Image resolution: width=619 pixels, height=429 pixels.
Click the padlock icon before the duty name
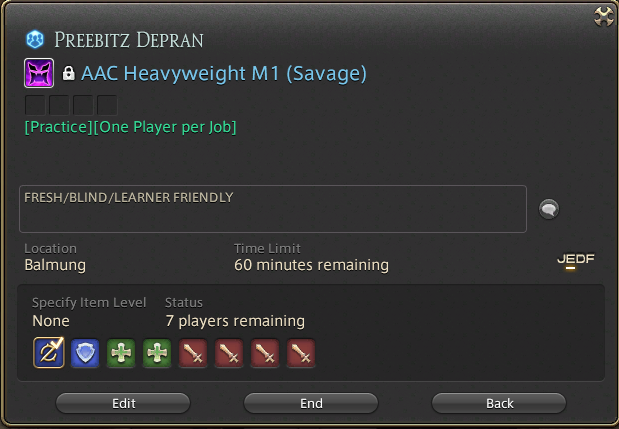click(69, 73)
